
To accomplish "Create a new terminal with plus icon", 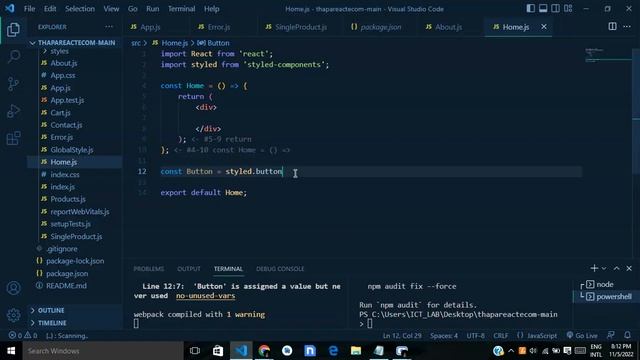I will 594,268.
